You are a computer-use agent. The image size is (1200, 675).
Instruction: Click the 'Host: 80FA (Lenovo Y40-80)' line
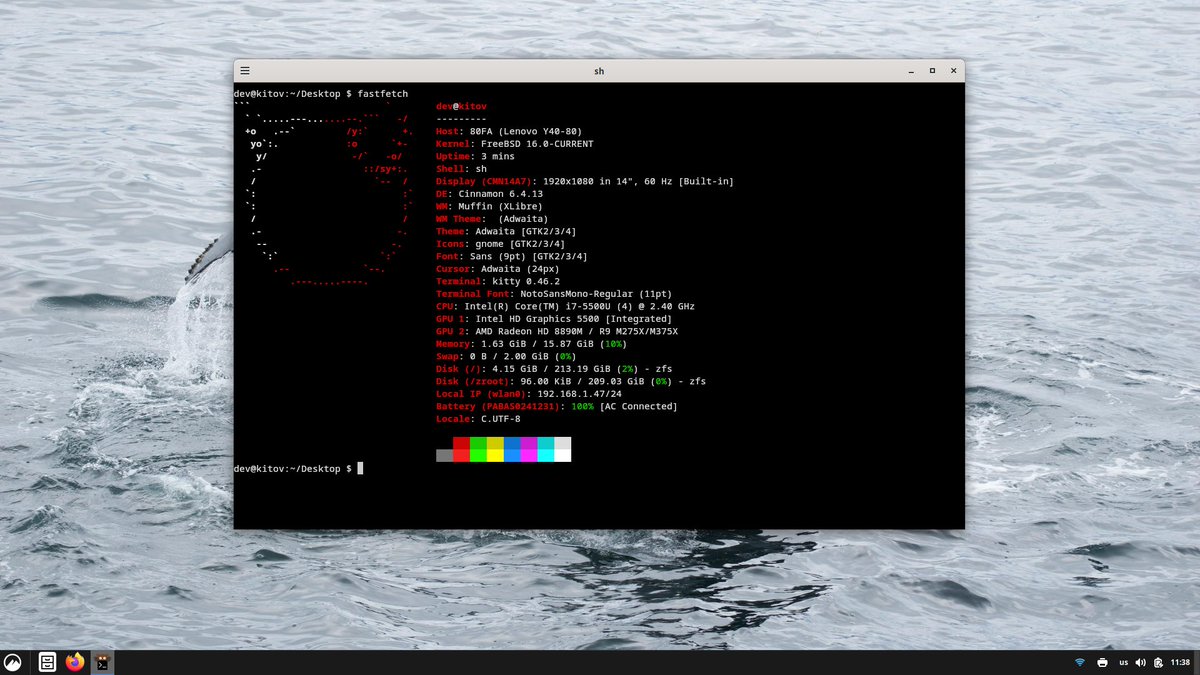click(x=509, y=131)
